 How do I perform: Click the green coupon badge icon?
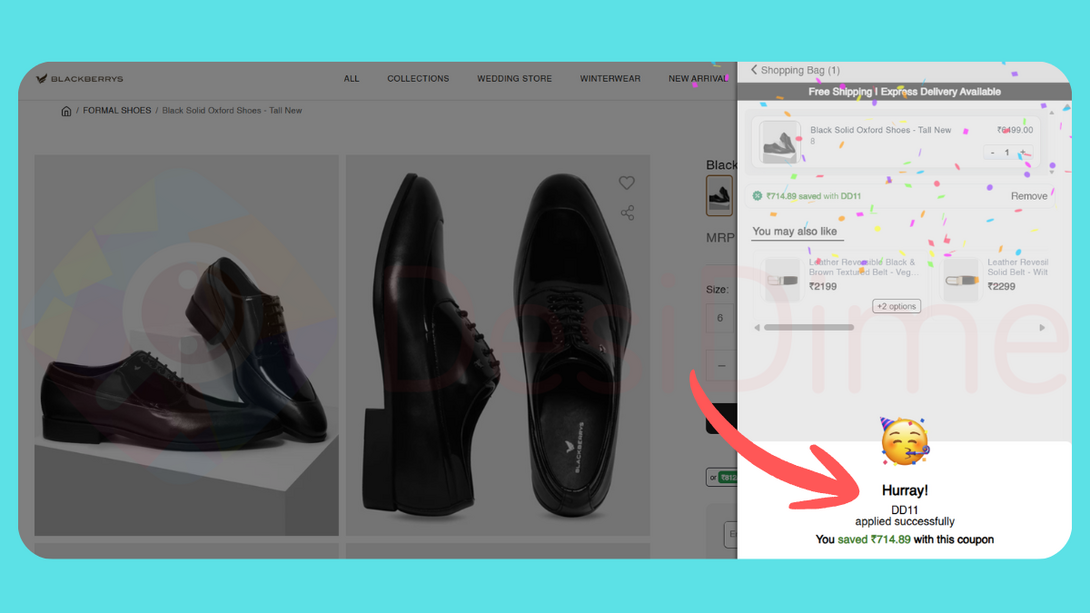click(758, 196)
